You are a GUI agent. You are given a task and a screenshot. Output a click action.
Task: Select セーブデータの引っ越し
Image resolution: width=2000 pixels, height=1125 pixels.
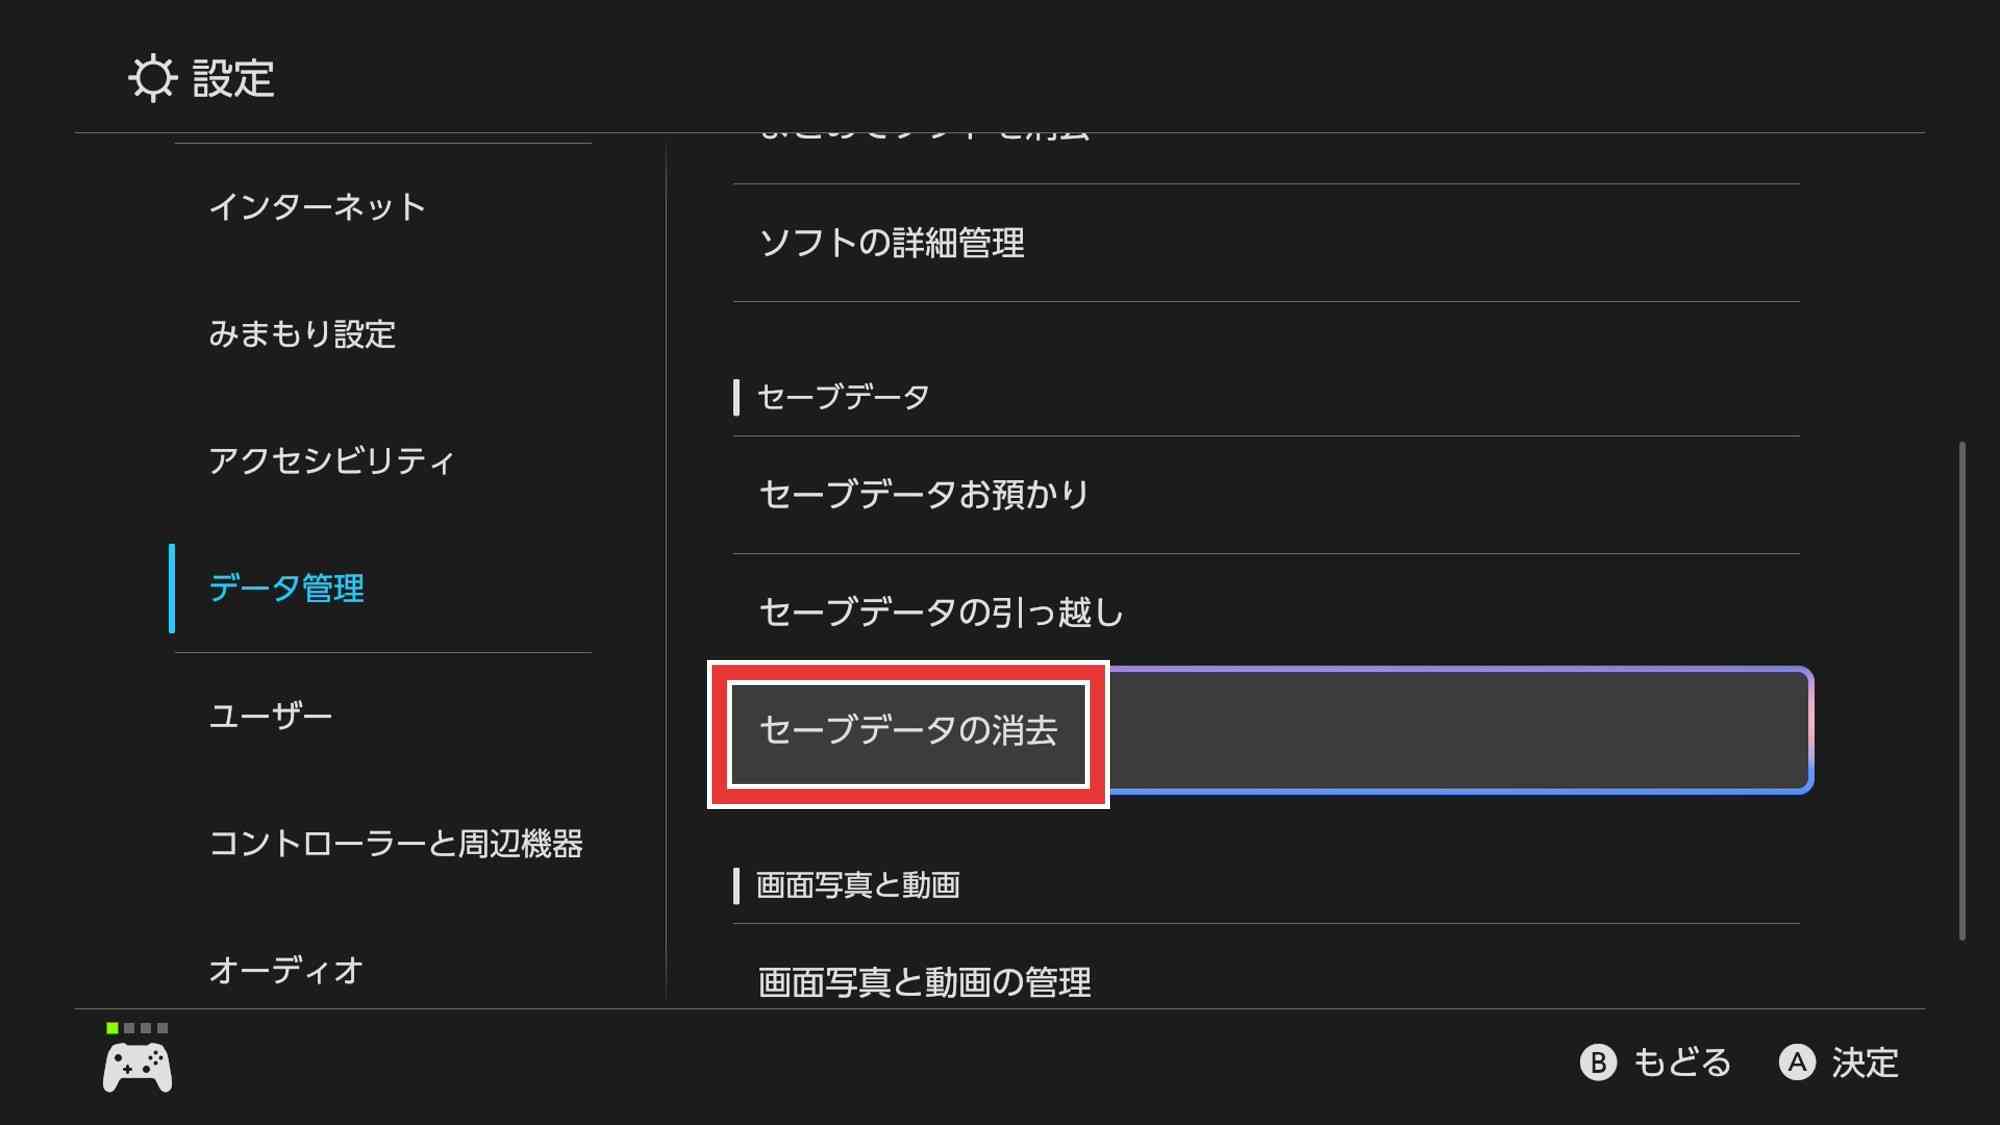click(x=941, y=612)
